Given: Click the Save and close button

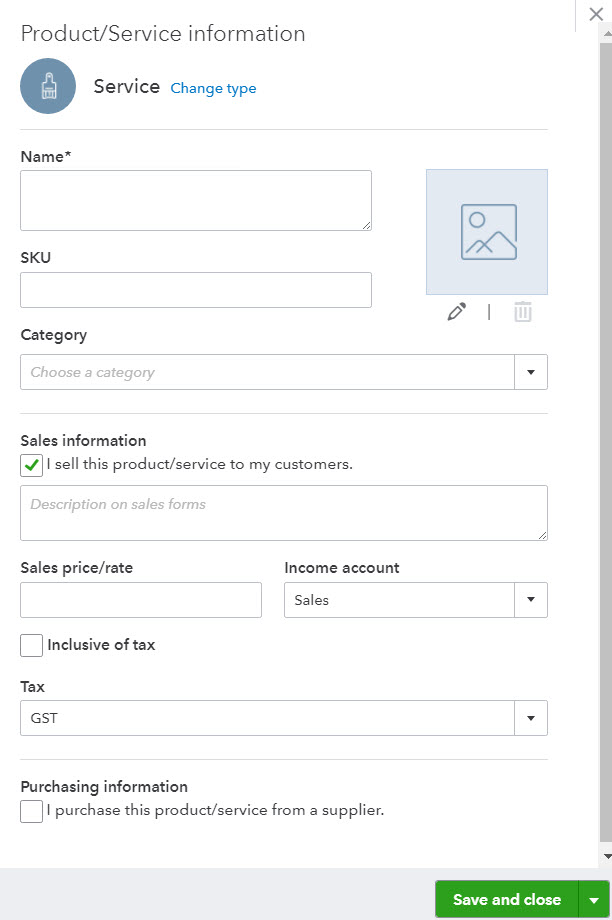Looking at the screenshot, I should click(507, 899).
